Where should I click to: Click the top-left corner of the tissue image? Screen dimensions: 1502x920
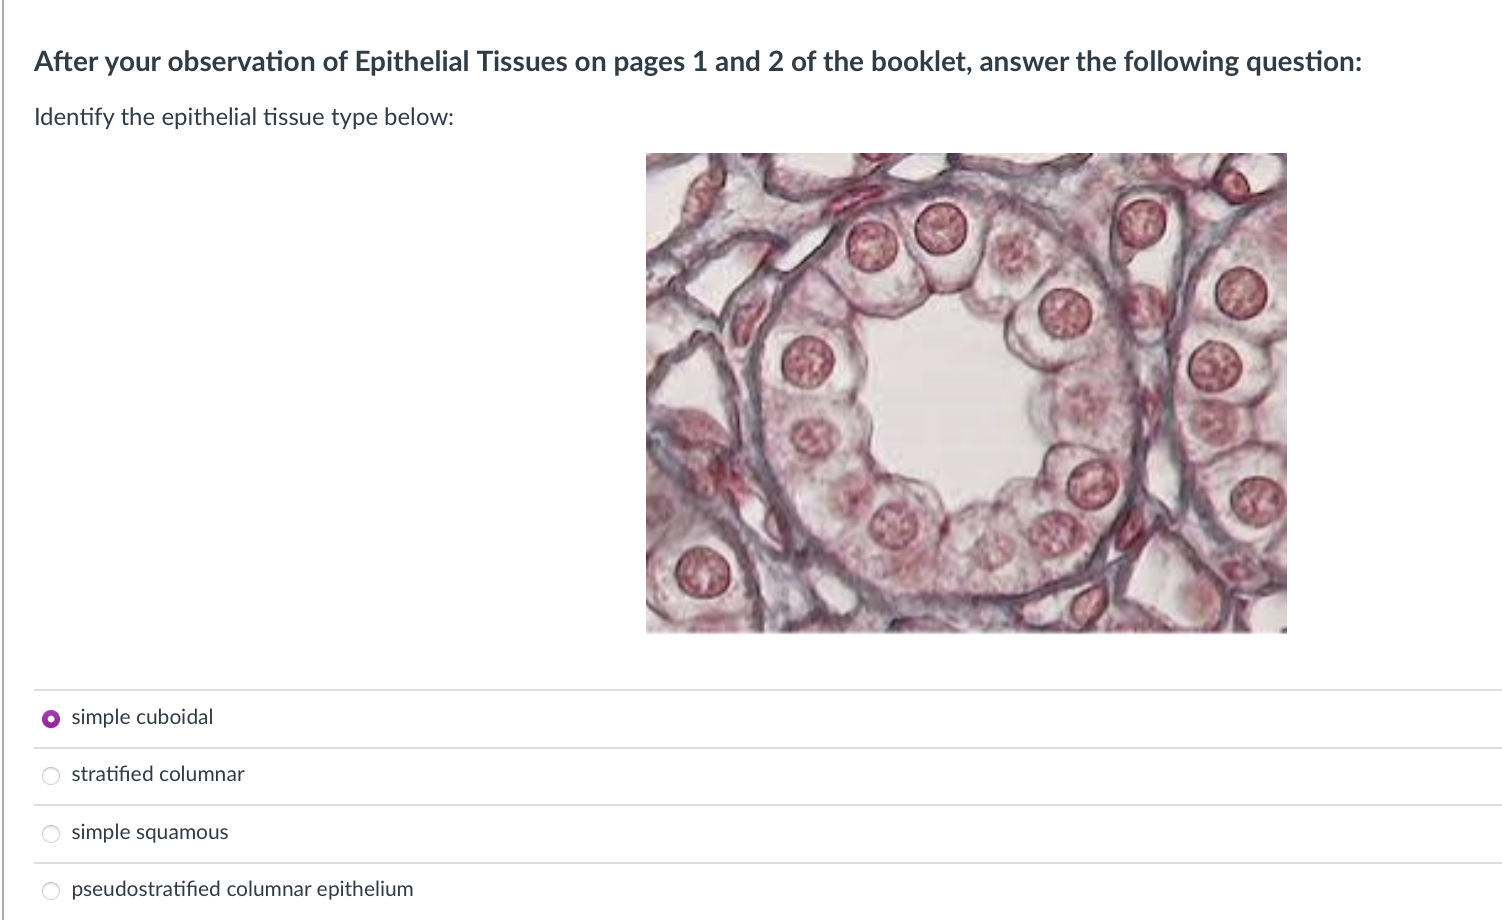point(655,162)
